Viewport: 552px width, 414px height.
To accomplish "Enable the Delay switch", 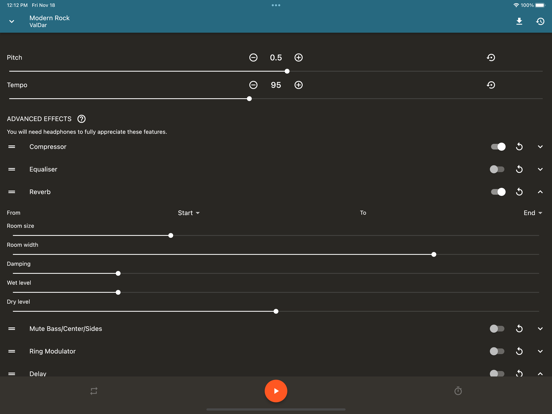I will click(497, 373).
